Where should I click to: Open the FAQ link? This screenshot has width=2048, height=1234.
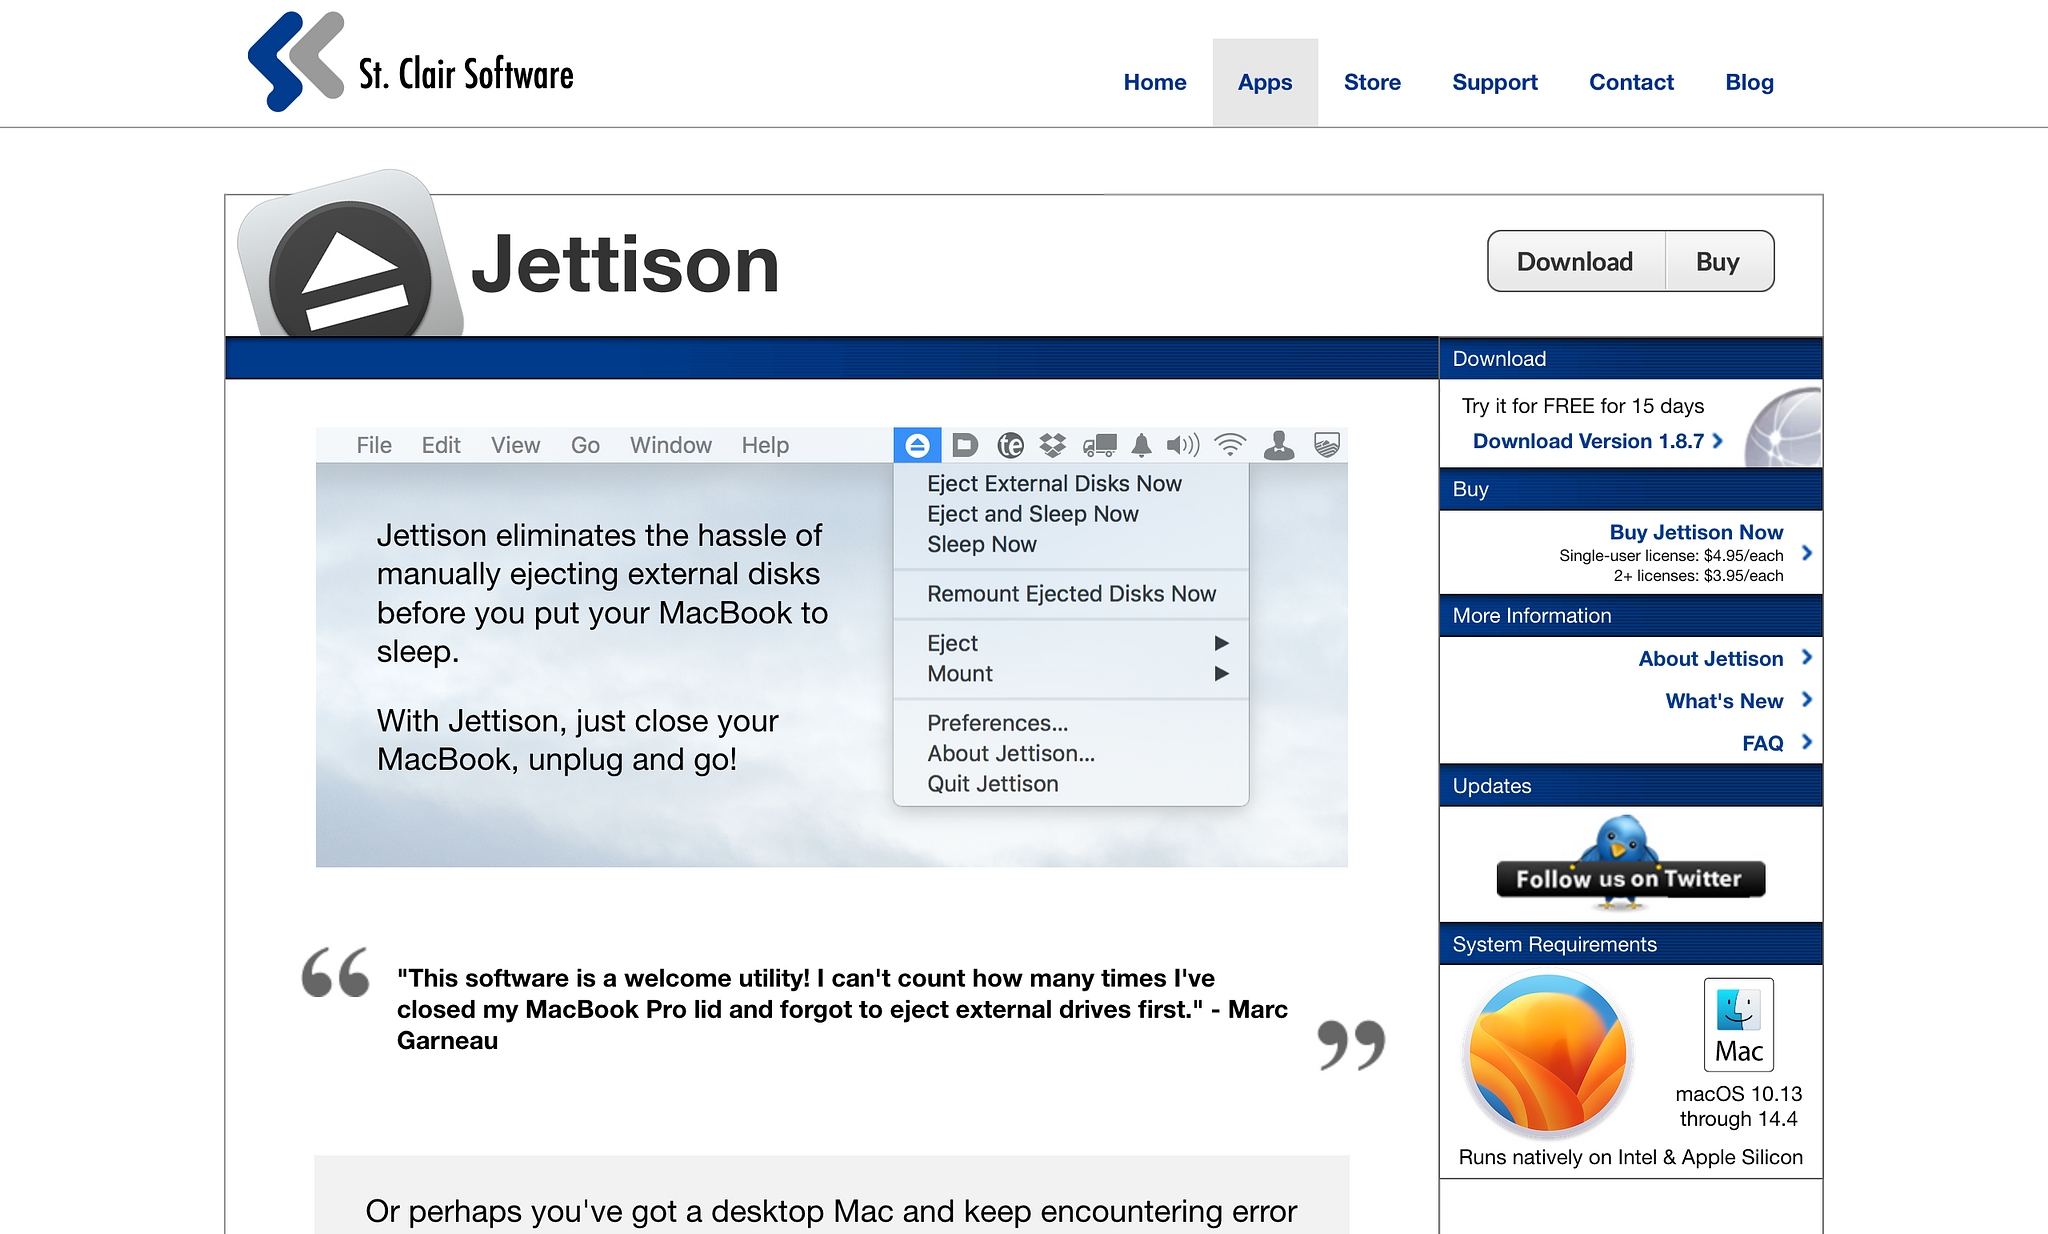coord(1762,743)
